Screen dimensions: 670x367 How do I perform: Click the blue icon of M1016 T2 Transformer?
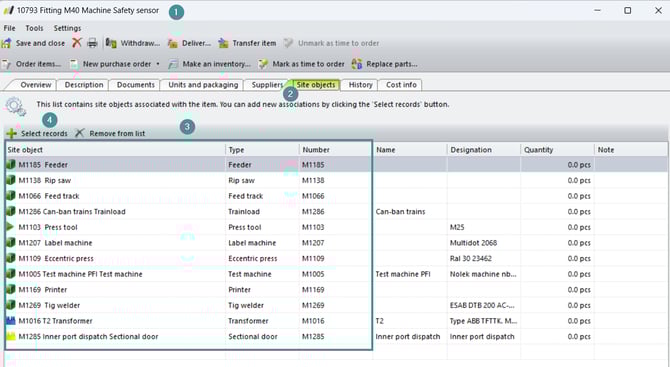click(x=11, y=321)
